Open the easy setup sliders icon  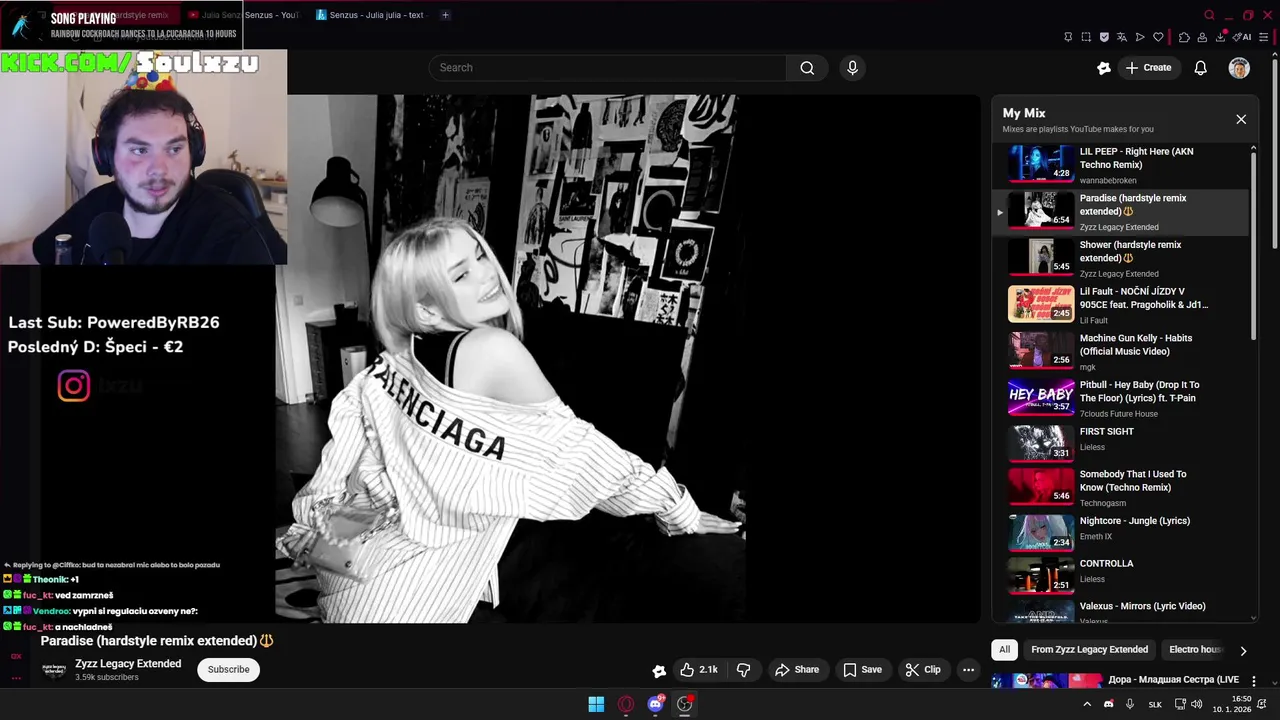[x=1263, y=37]
